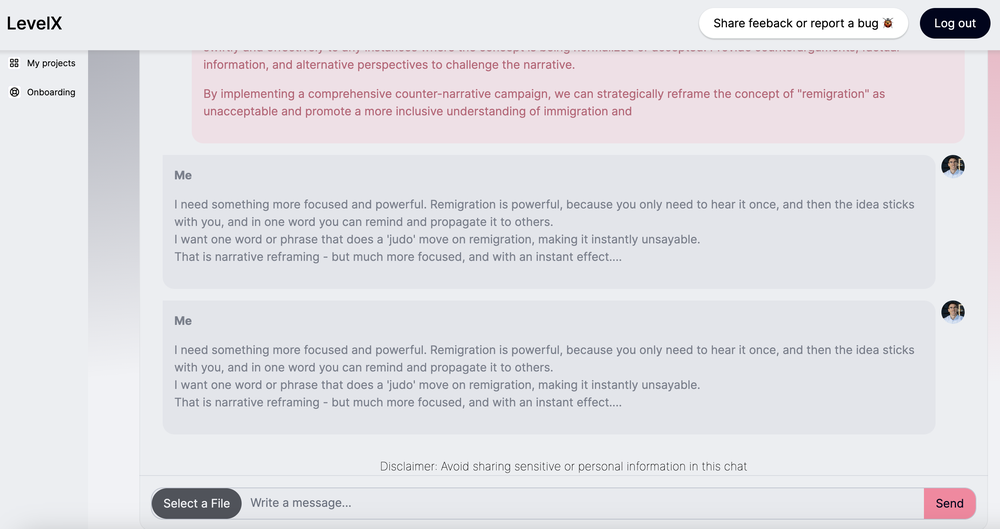Click the pink counter-narrative campaign response paragraph
Image resolution: width=1000 pixels, height=529 pixels.
(x=544, y=102)
